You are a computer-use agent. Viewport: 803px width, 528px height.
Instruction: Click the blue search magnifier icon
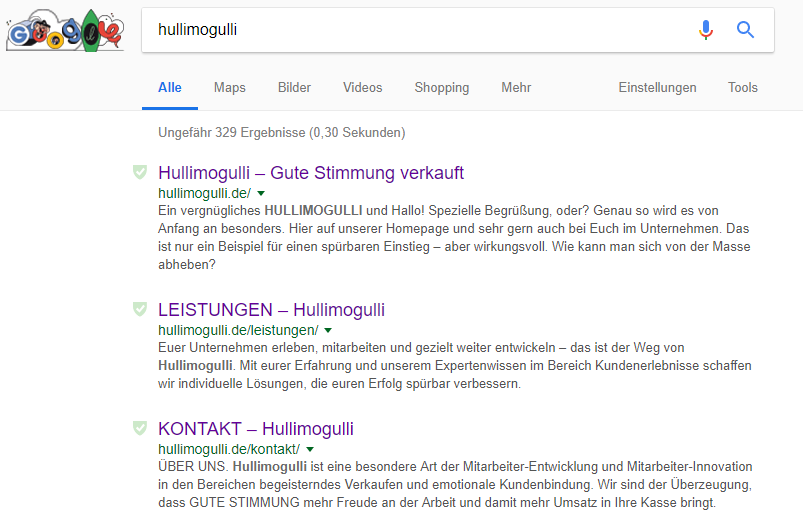point(745,30)
